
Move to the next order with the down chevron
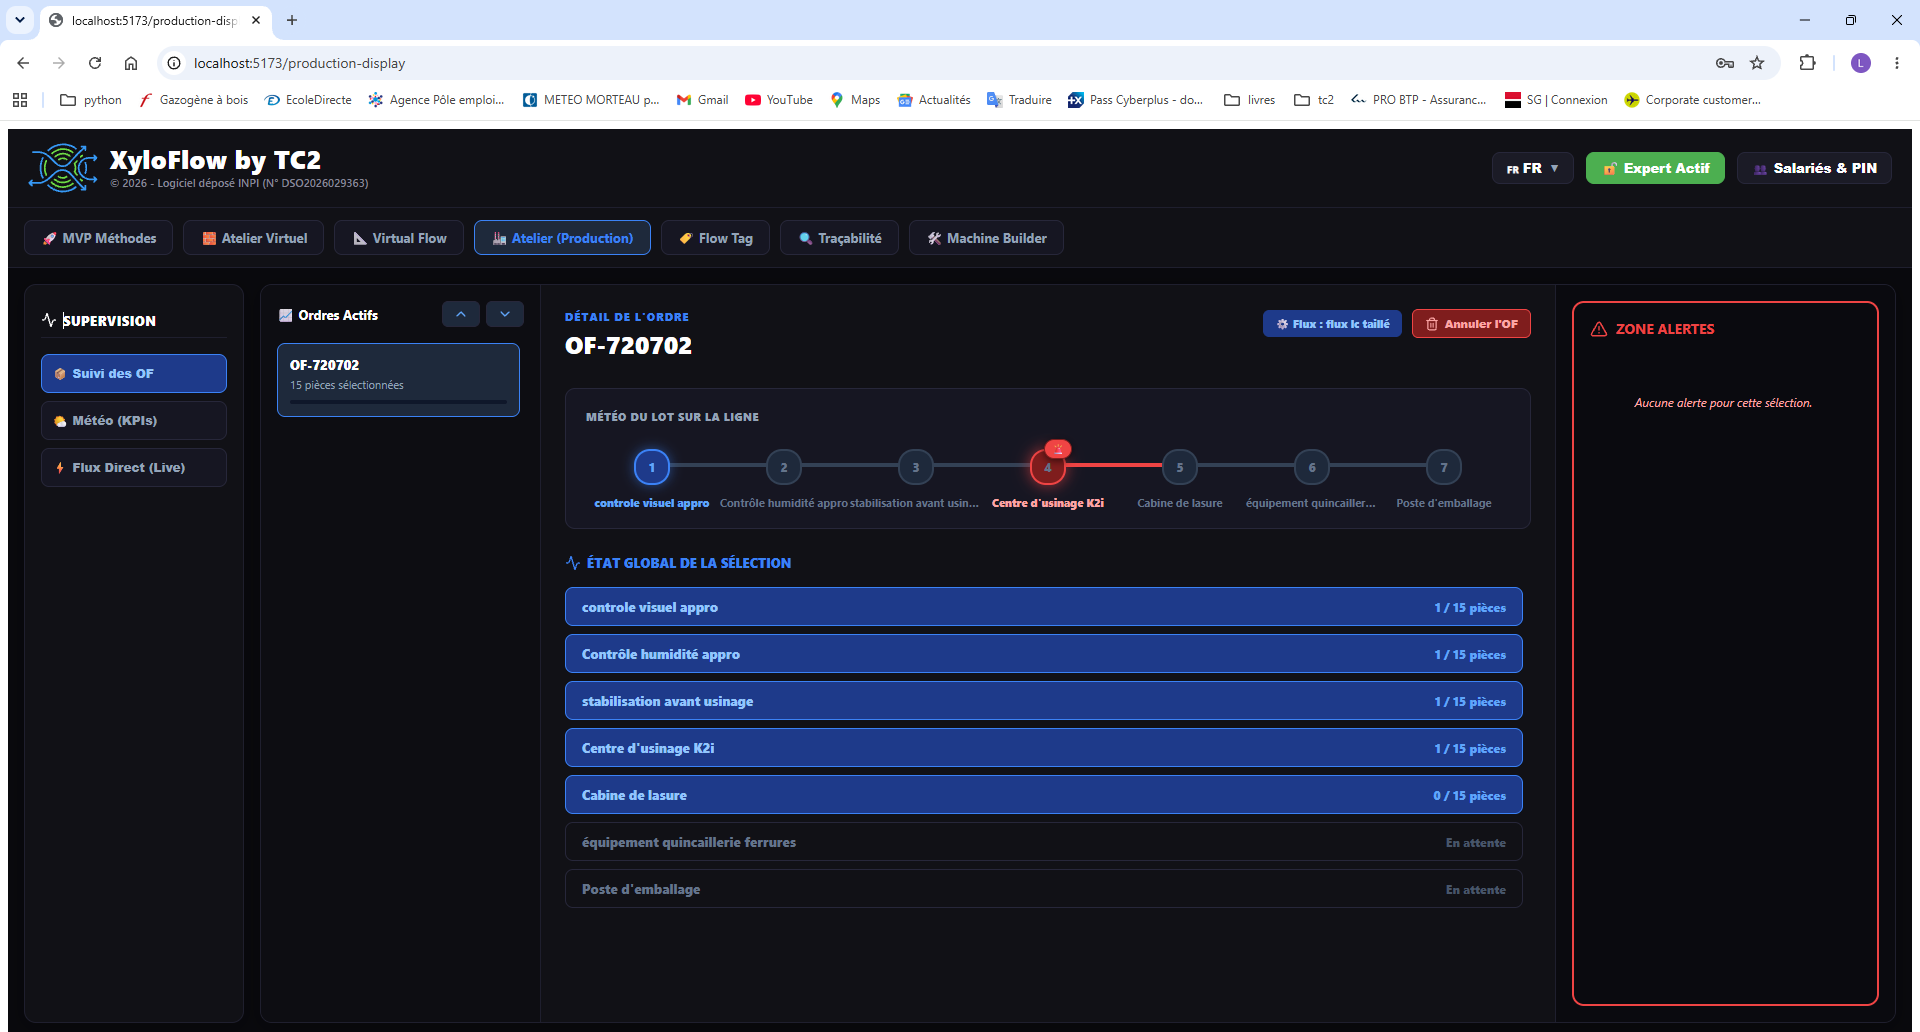pos(505,314)
